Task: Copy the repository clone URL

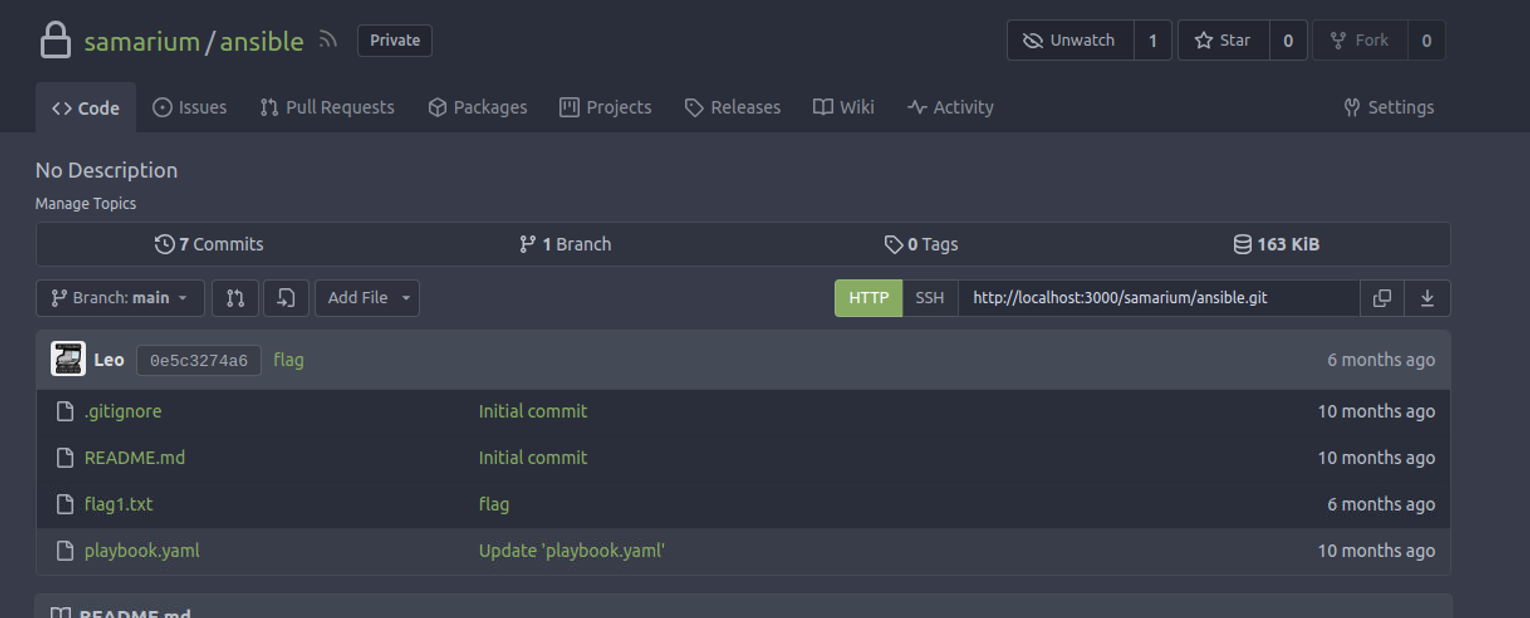Action: [x=1382, y=298]
